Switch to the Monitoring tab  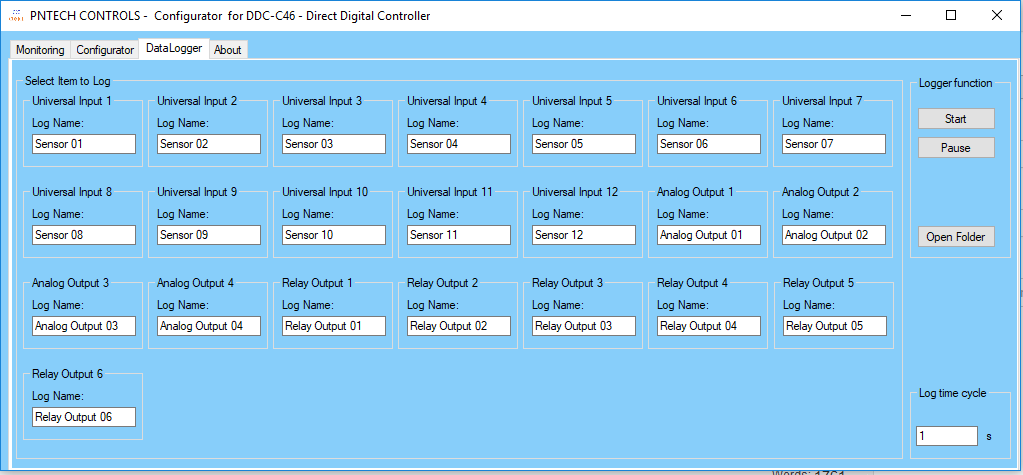tap(40, 50)
